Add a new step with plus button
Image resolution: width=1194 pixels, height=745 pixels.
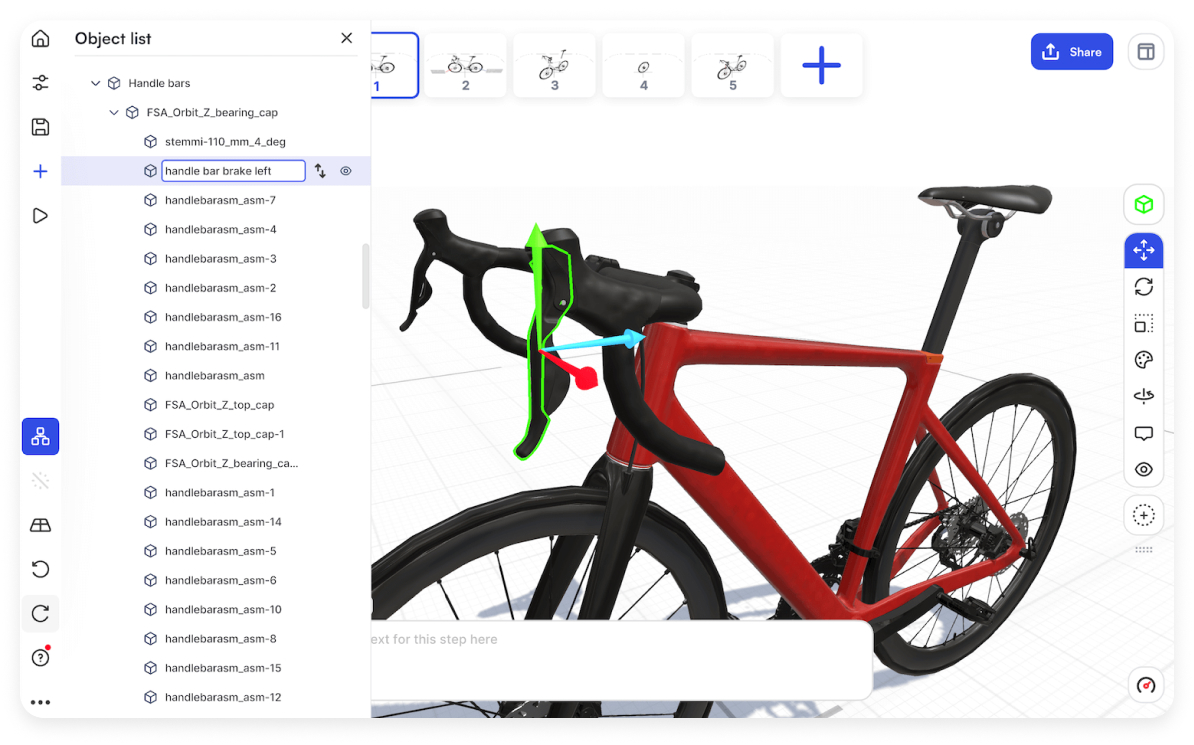pos(822,66)
